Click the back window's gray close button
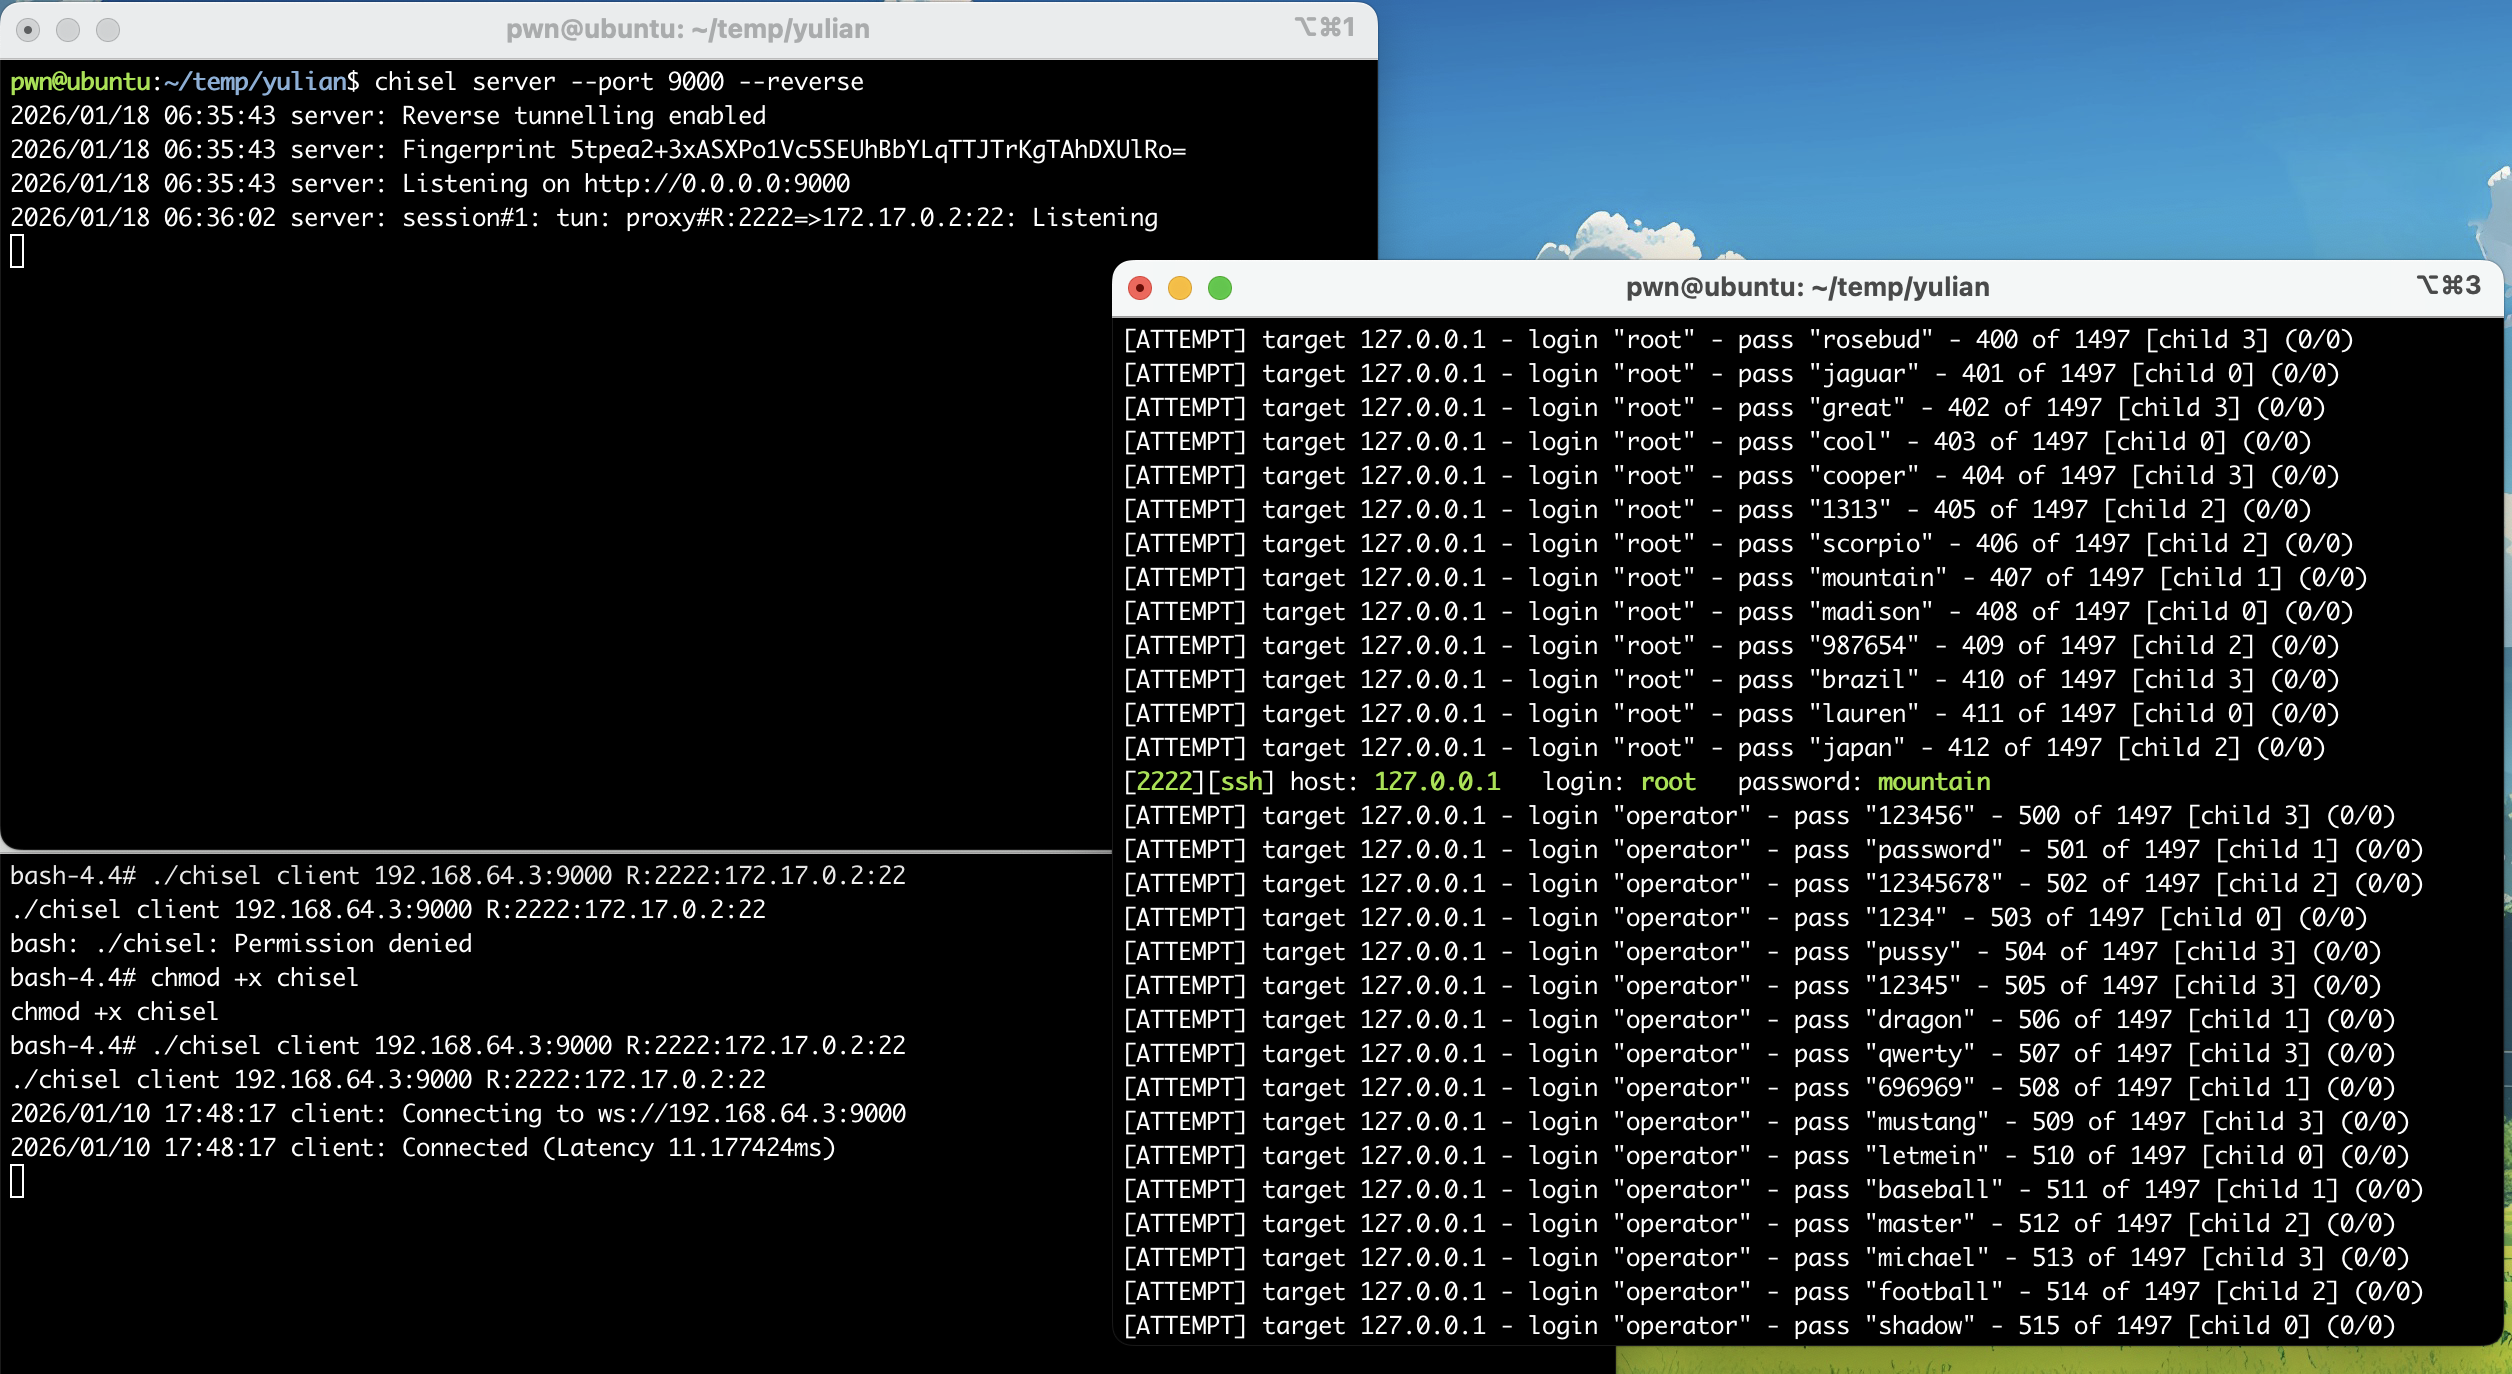 pos(28,30)
